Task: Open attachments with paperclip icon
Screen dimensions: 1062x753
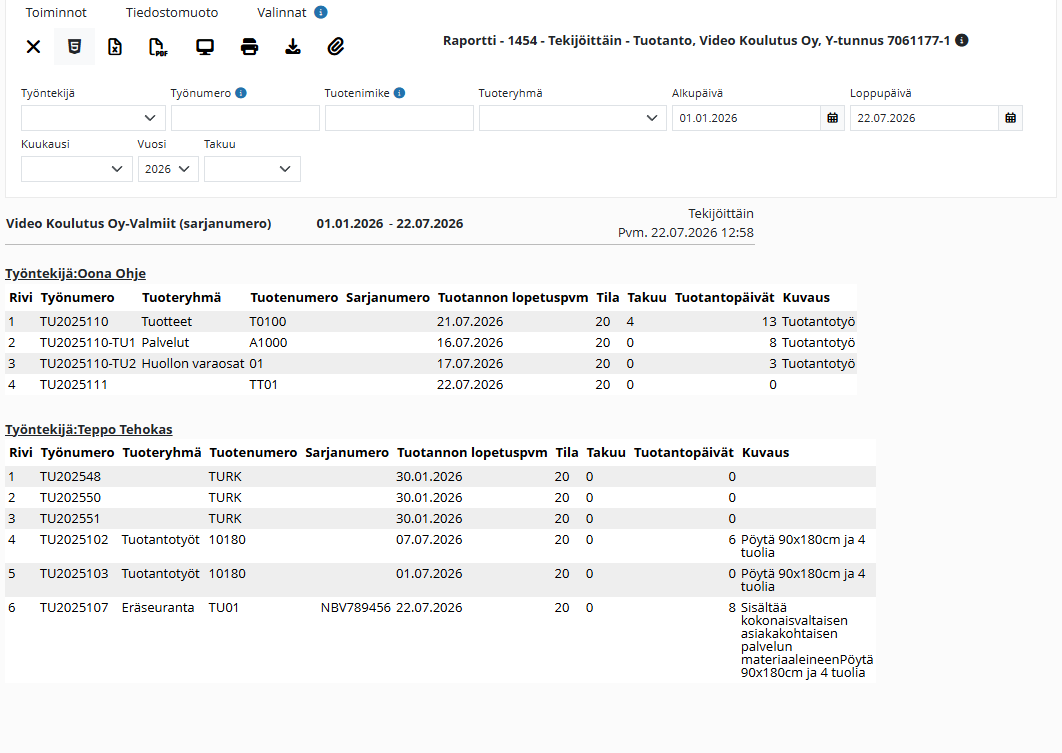Action: [x=336, y=47]
